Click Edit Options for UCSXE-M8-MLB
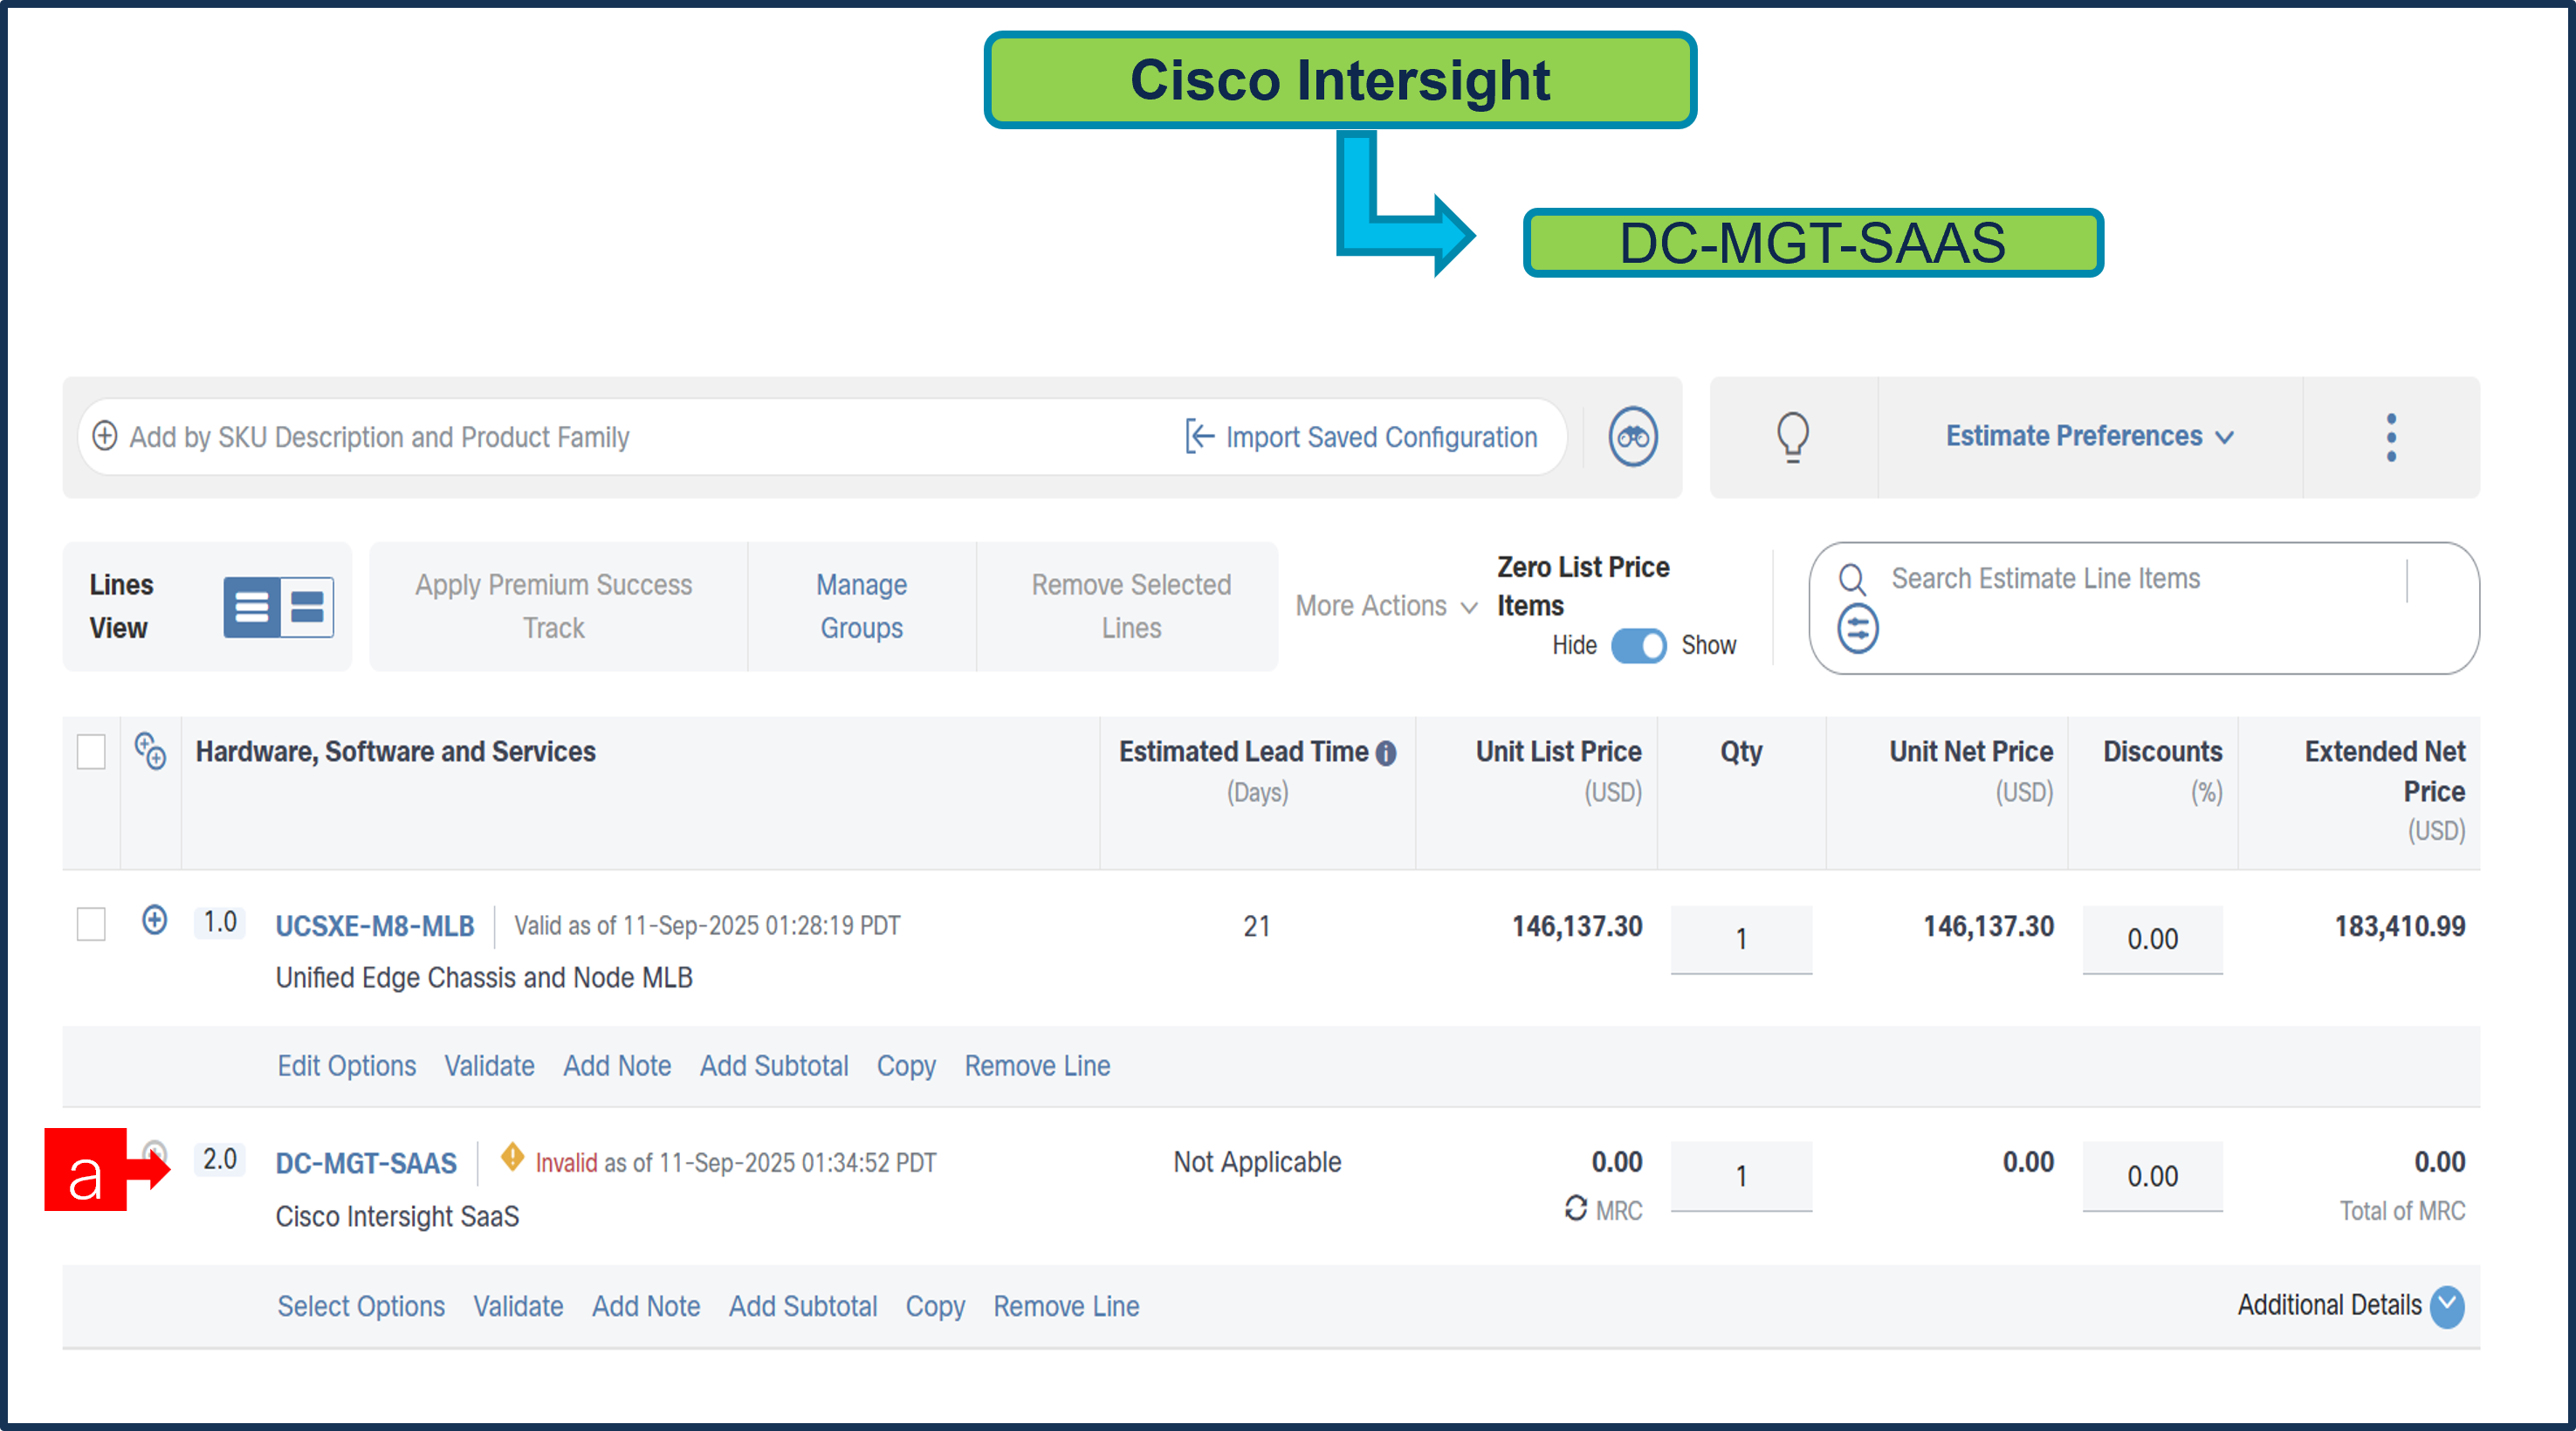2576x1431 pixels. [x=346, y=1066]
